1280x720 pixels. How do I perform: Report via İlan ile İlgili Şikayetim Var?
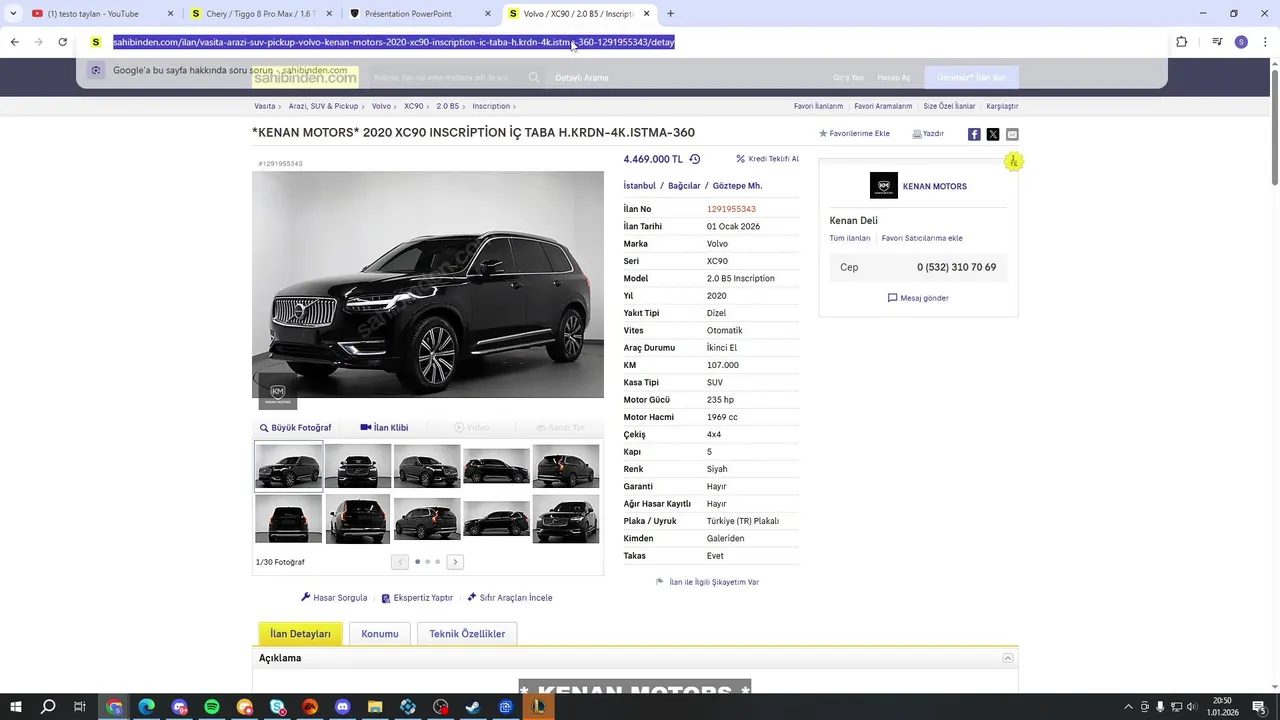coord(707,582)
